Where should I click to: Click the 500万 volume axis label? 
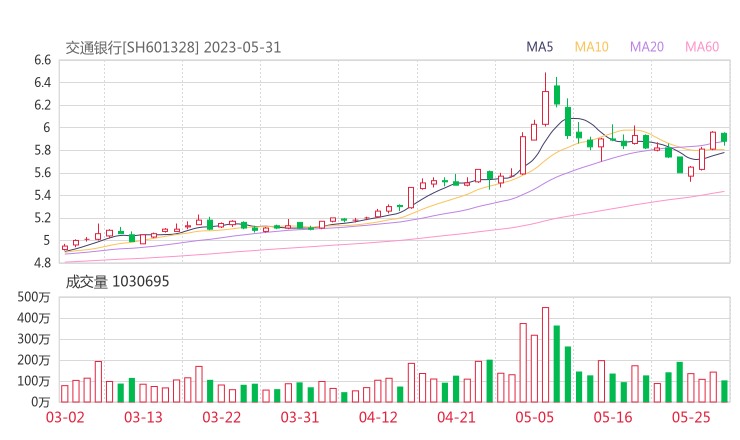click(x=34, y=297)
